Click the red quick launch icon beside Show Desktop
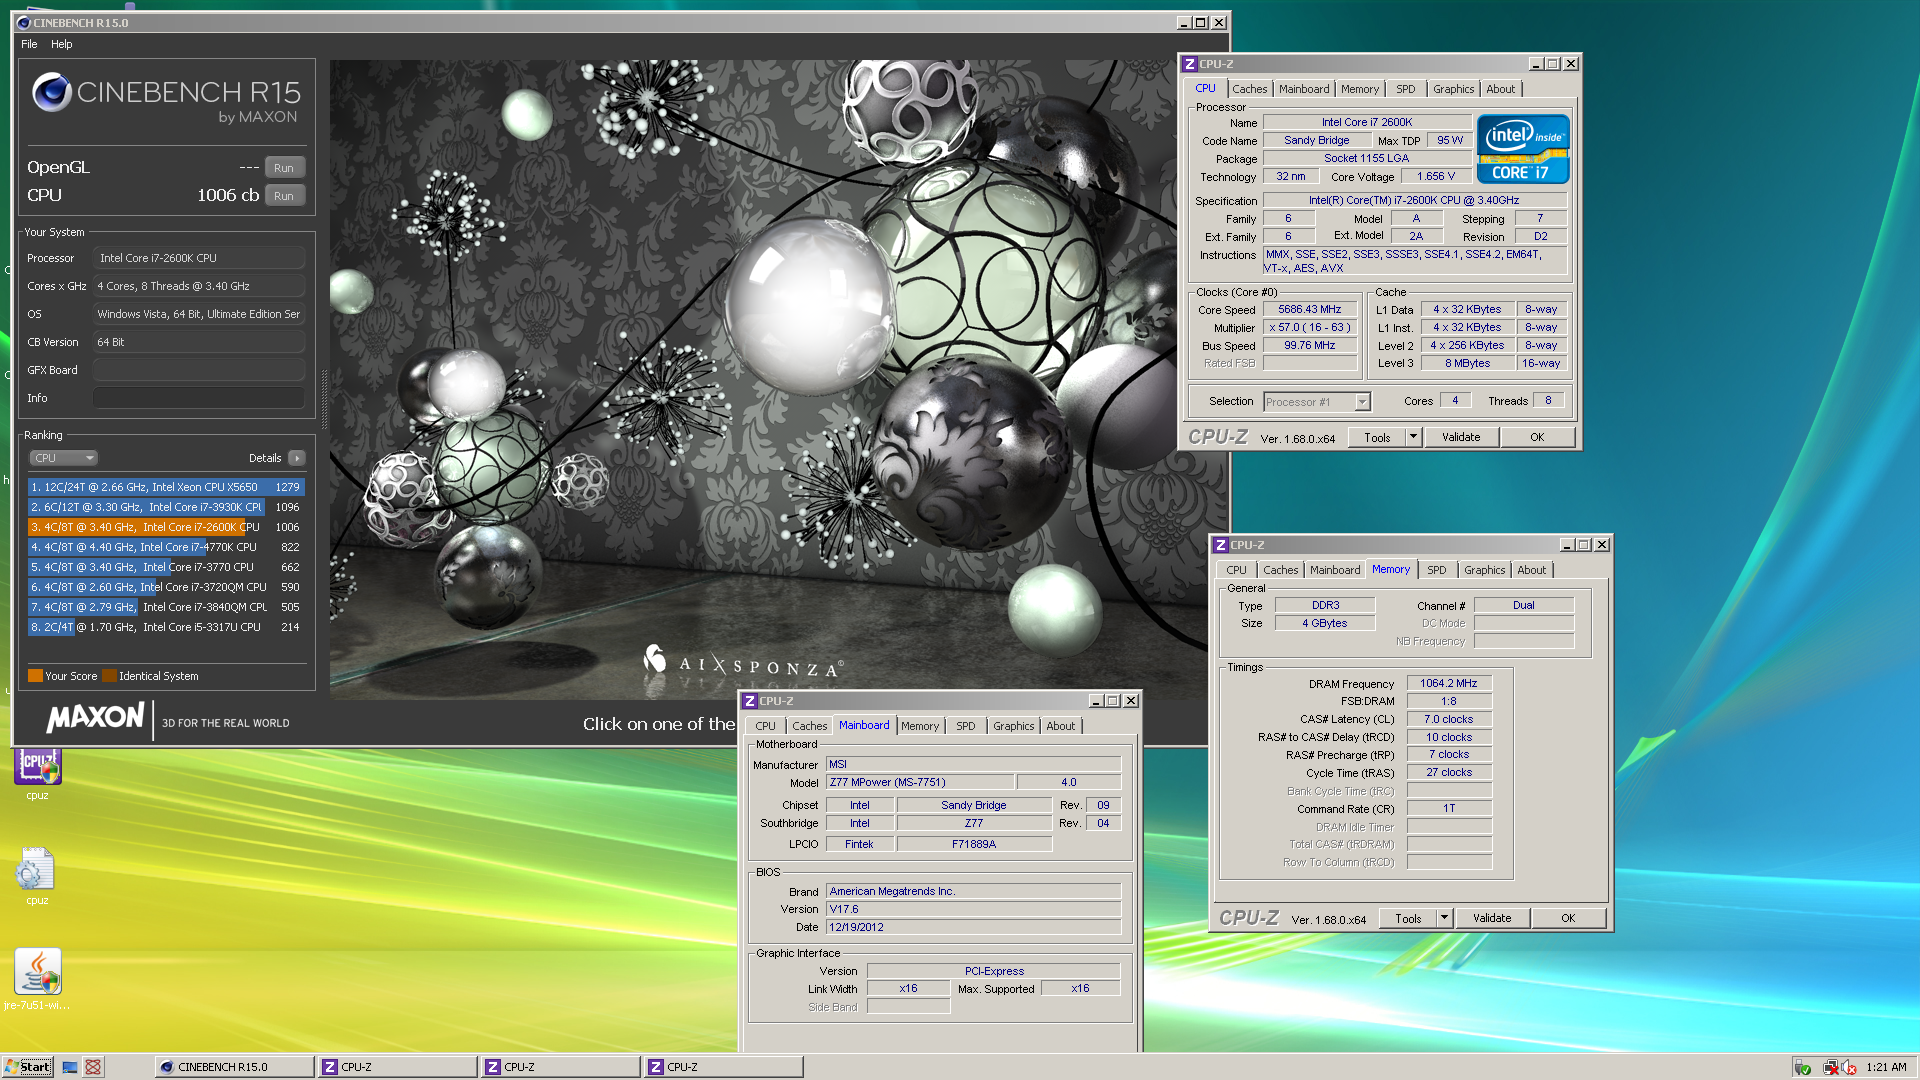This screenshot has width=1920, height=1080. [93, 1067]
